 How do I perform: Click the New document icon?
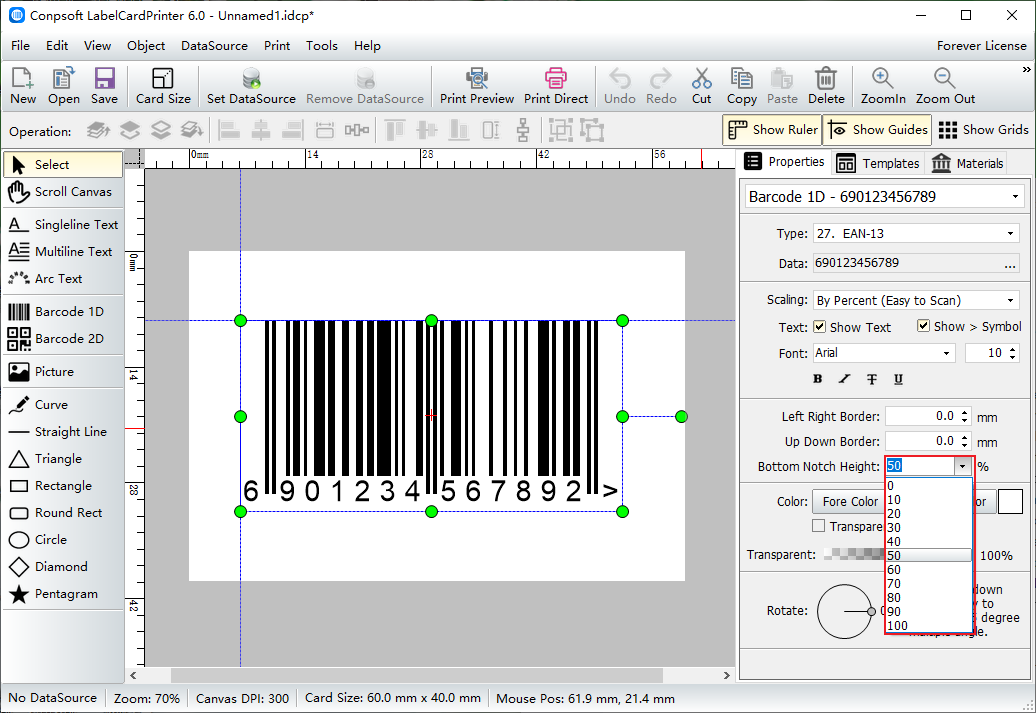click(x=22, y=86)
